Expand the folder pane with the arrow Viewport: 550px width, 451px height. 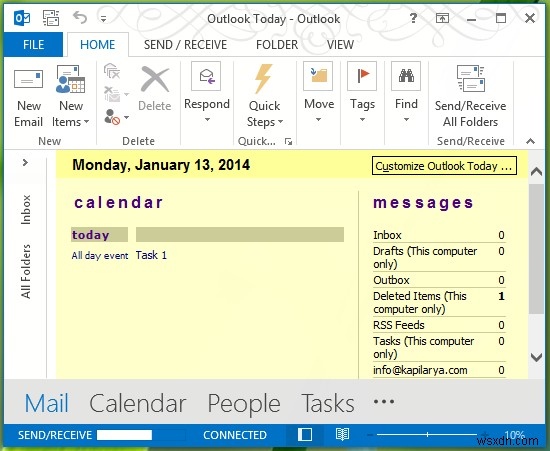pyautogui.click(x=25, y=162)
